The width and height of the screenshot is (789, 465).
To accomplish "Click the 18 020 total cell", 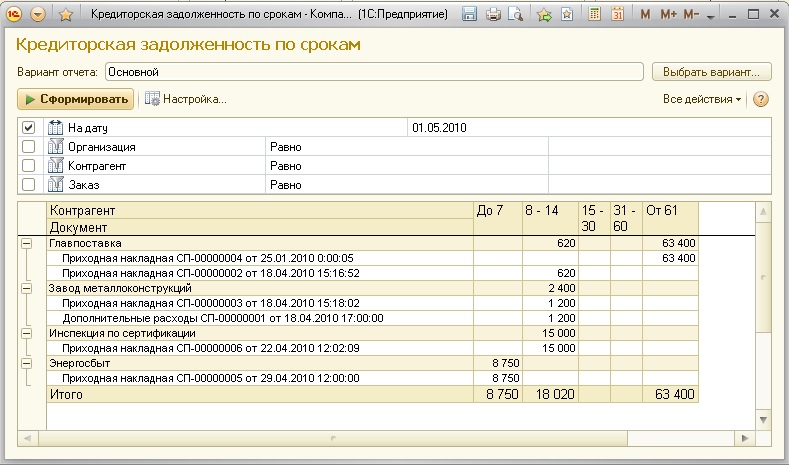I will [550, 394].
